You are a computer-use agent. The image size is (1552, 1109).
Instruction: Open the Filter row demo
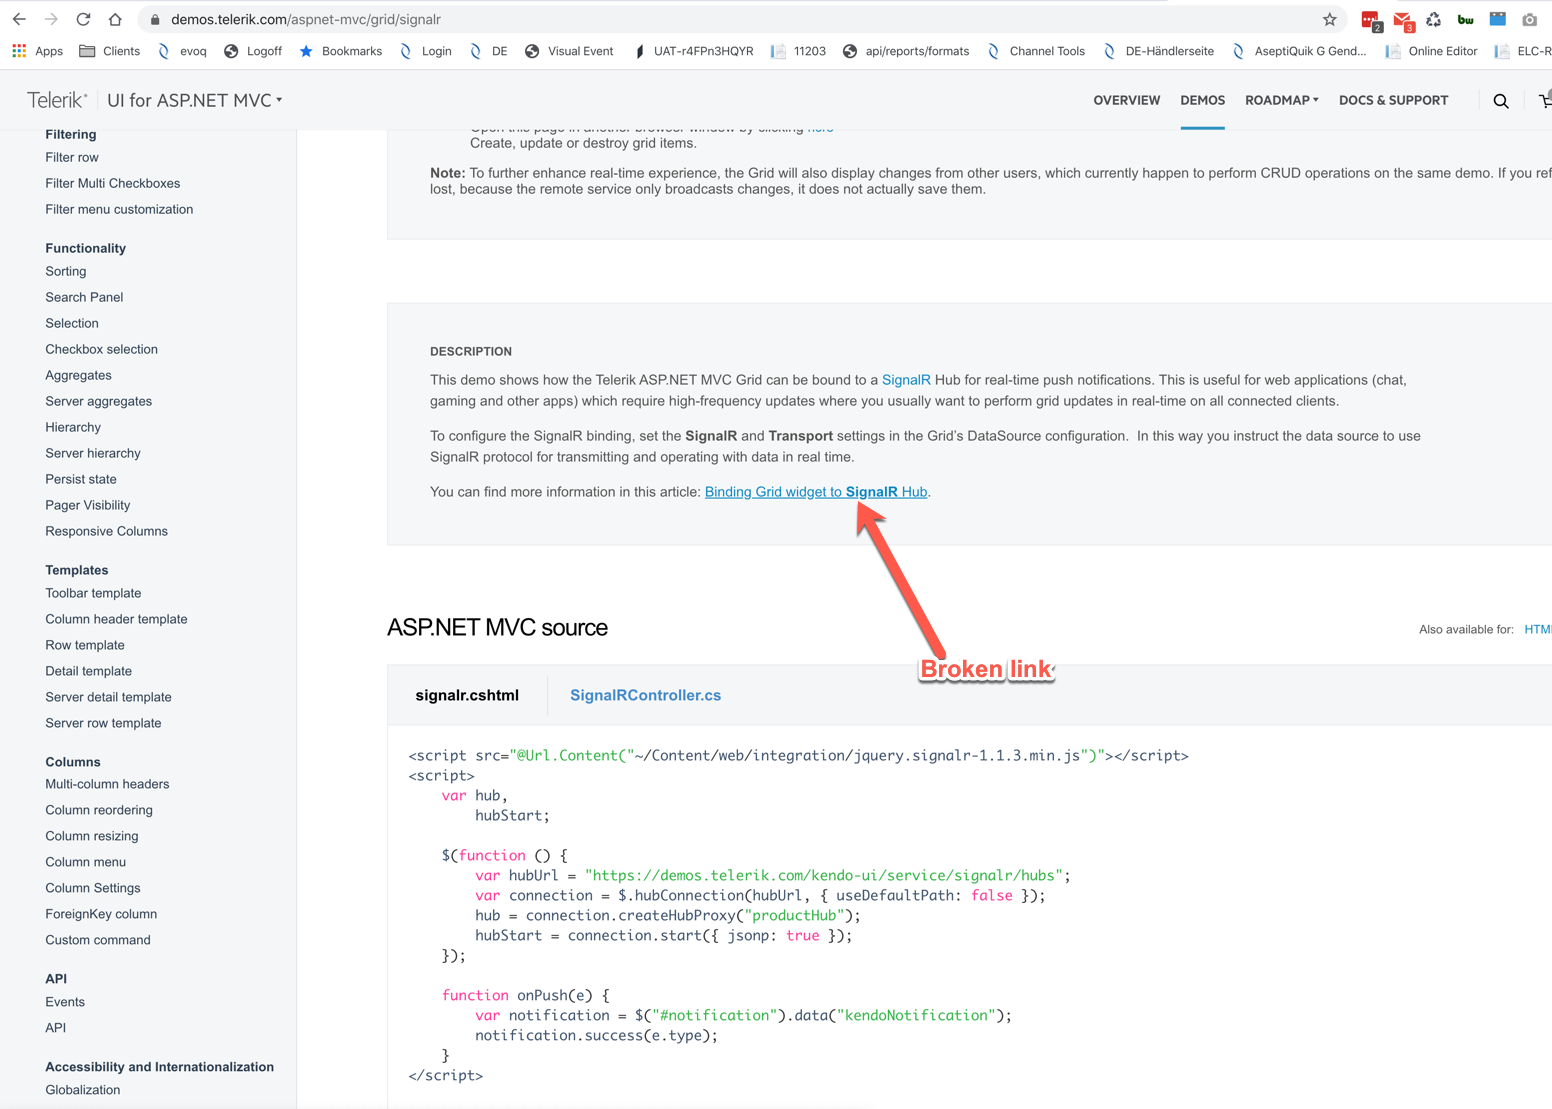tap(72, 157)
